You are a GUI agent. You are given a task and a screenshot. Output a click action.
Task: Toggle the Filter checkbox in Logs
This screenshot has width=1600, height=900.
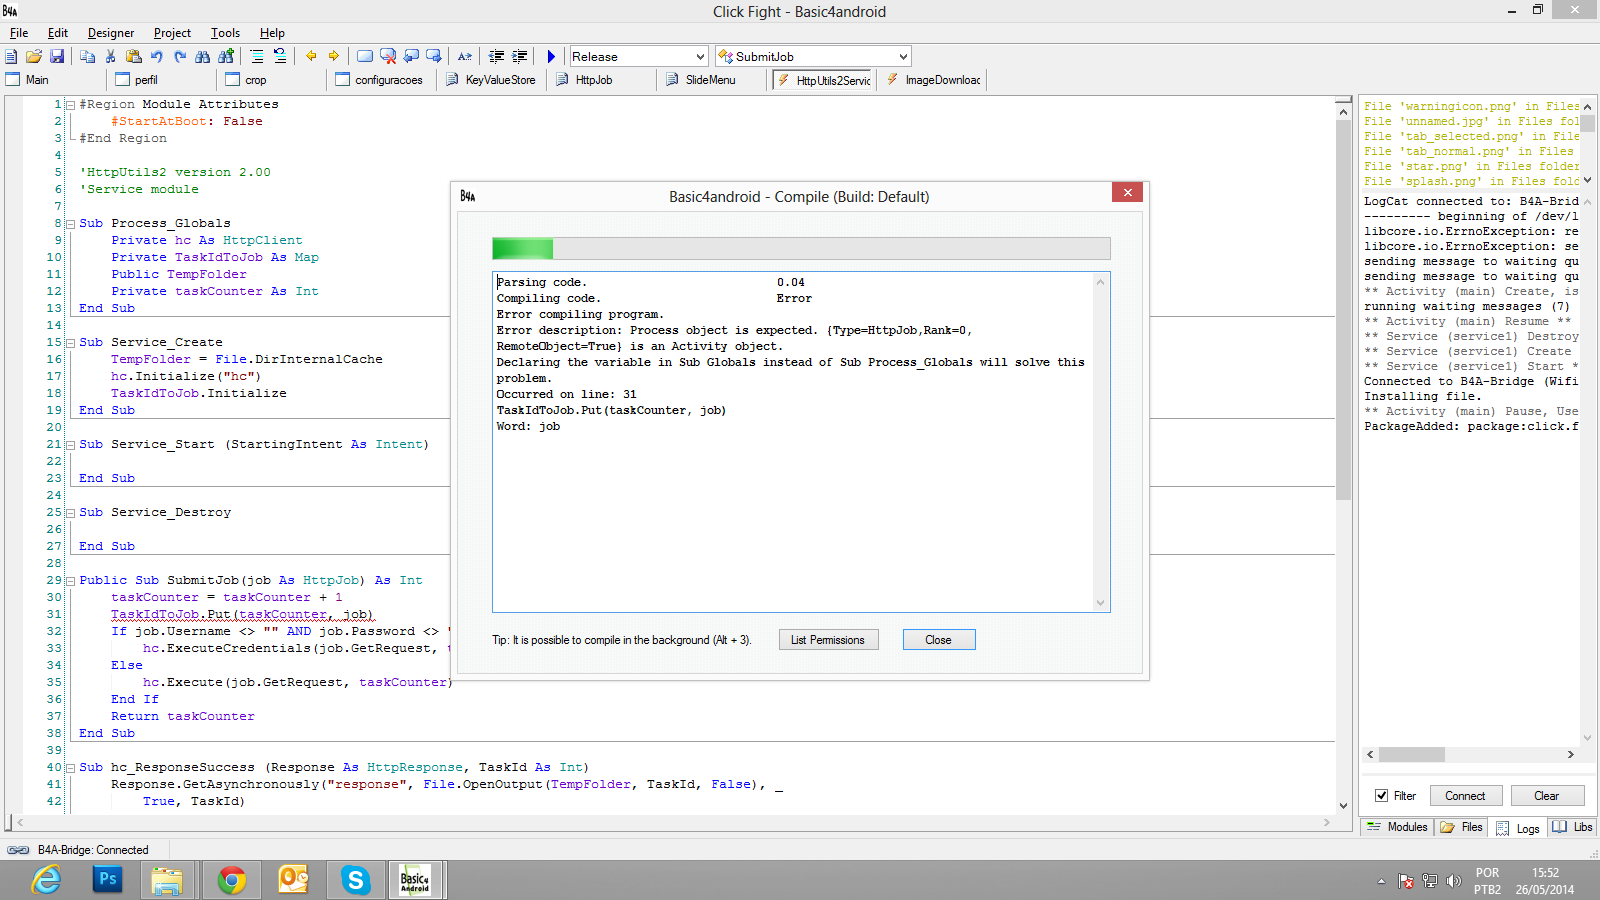(1381, 796)
